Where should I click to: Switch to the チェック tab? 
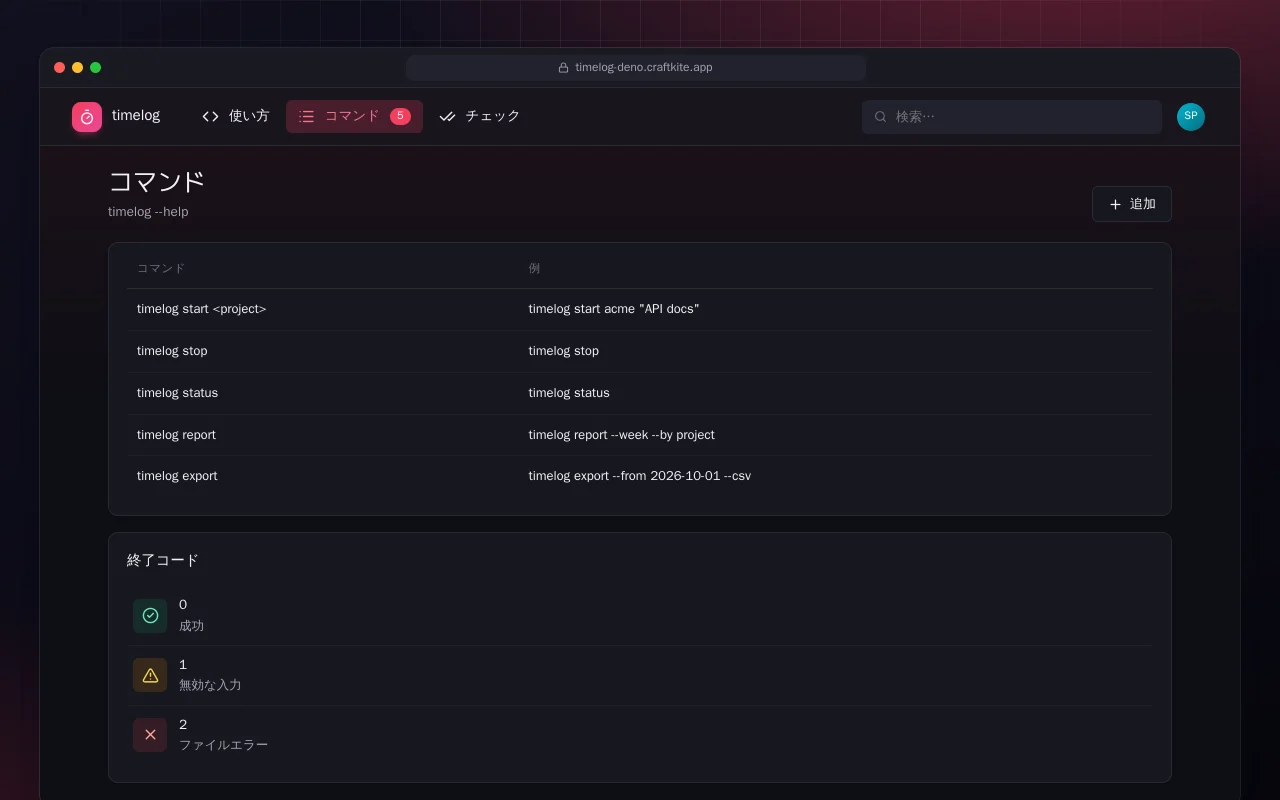(480, 116)
